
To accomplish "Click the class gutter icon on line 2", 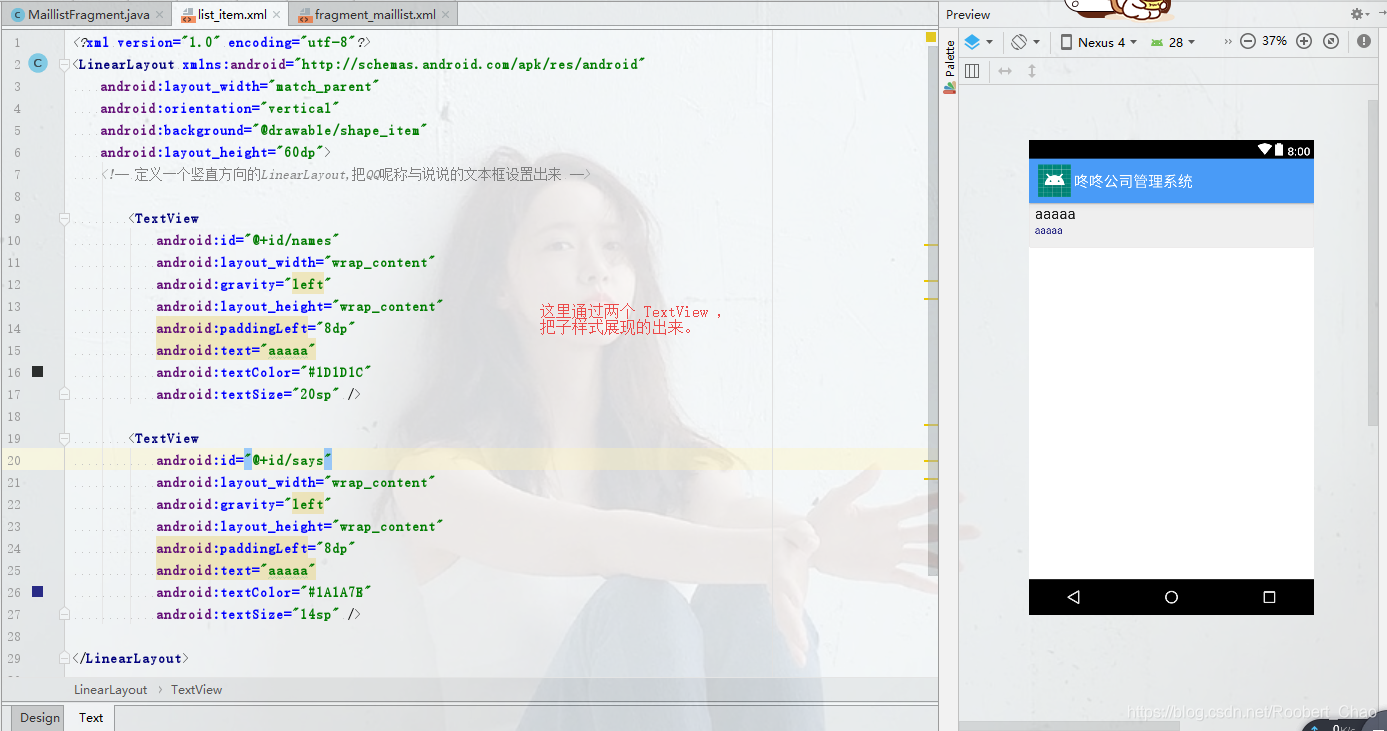I will (x=38, y=64).
